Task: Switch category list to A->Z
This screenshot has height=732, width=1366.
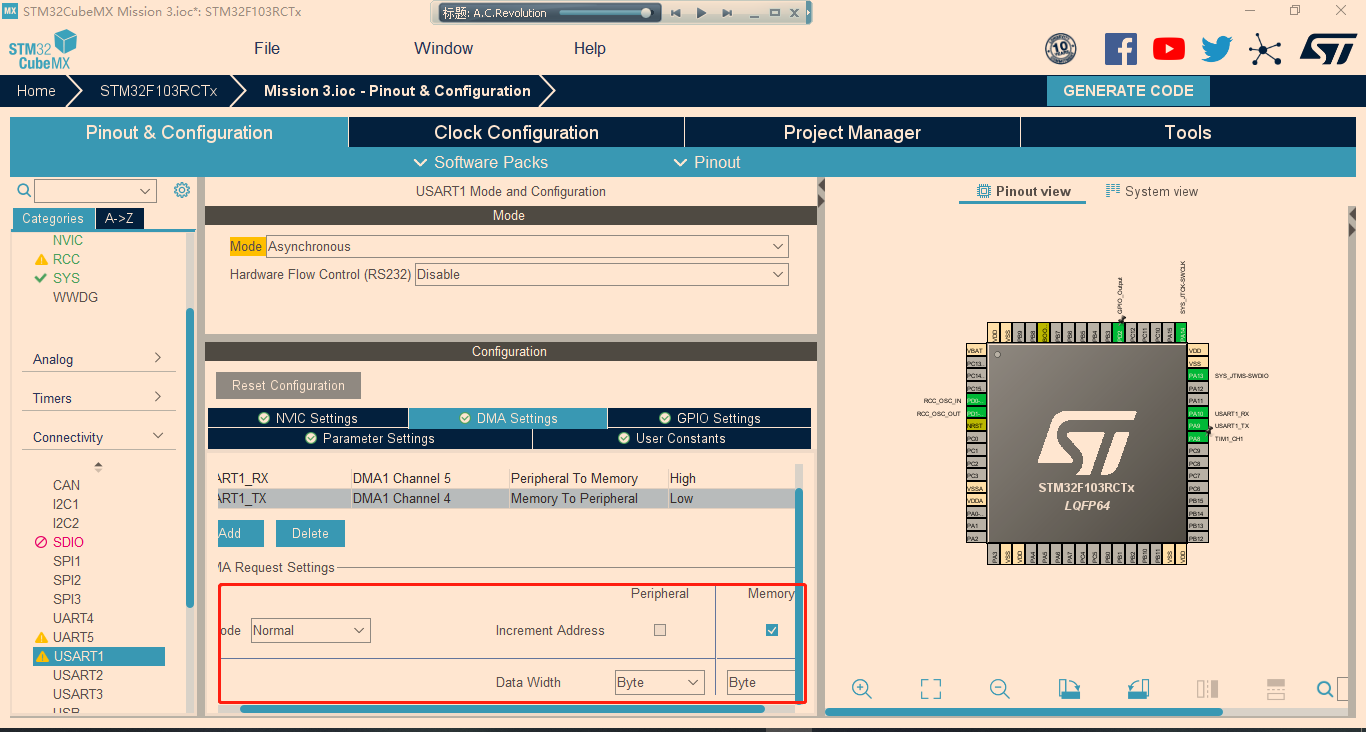Action: point(118,218)
